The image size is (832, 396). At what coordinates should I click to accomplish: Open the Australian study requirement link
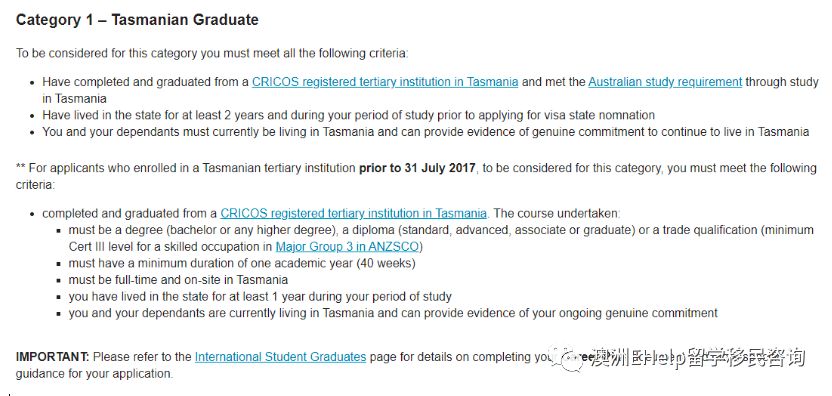(x=665, y=82)
